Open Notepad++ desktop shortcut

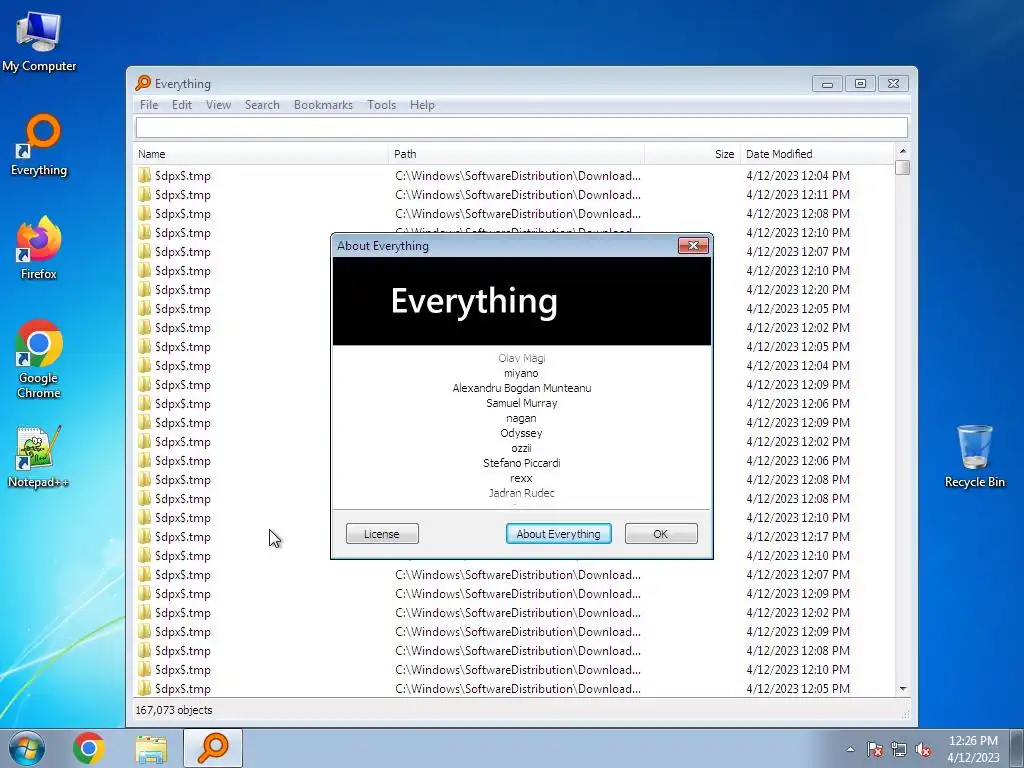point(39,456)
